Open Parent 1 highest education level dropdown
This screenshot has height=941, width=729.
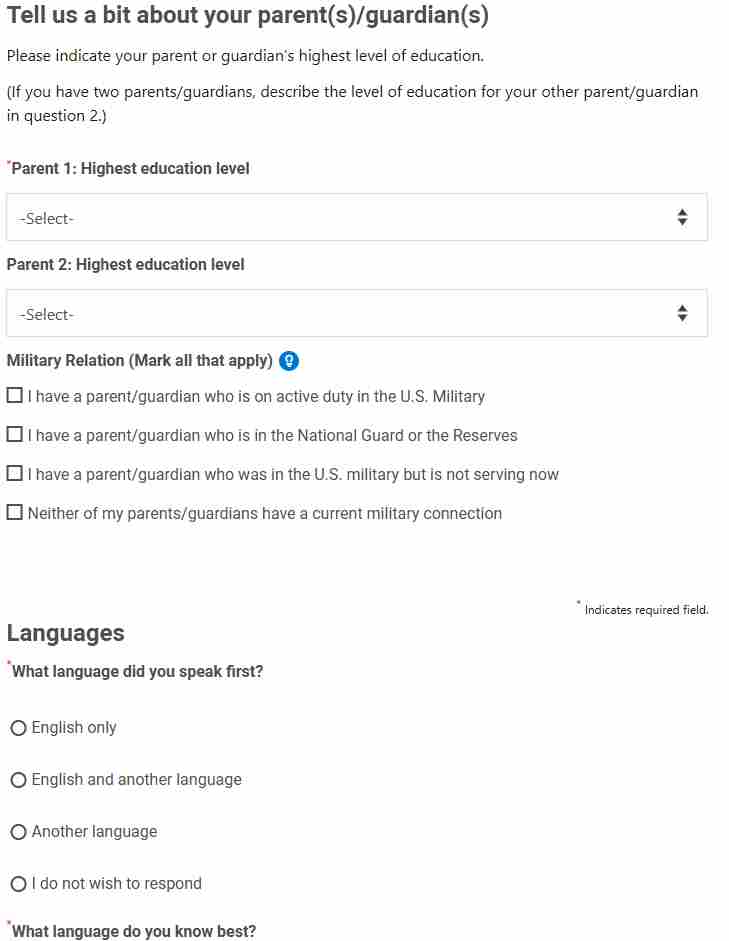[357, 217]
